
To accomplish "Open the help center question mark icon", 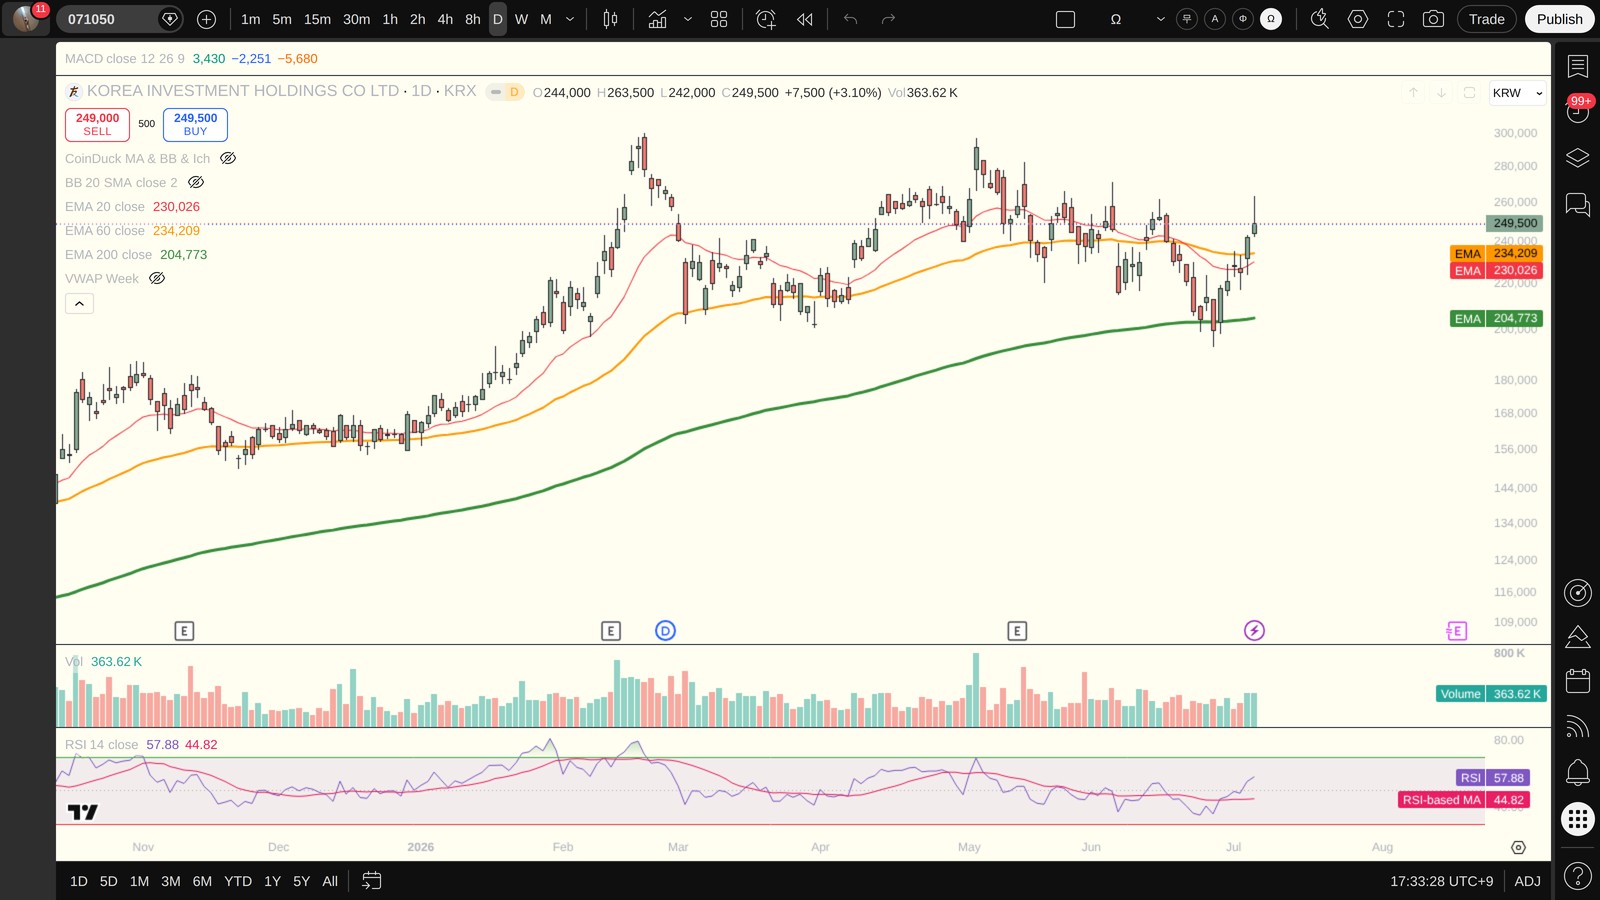I will point(1578,877).
